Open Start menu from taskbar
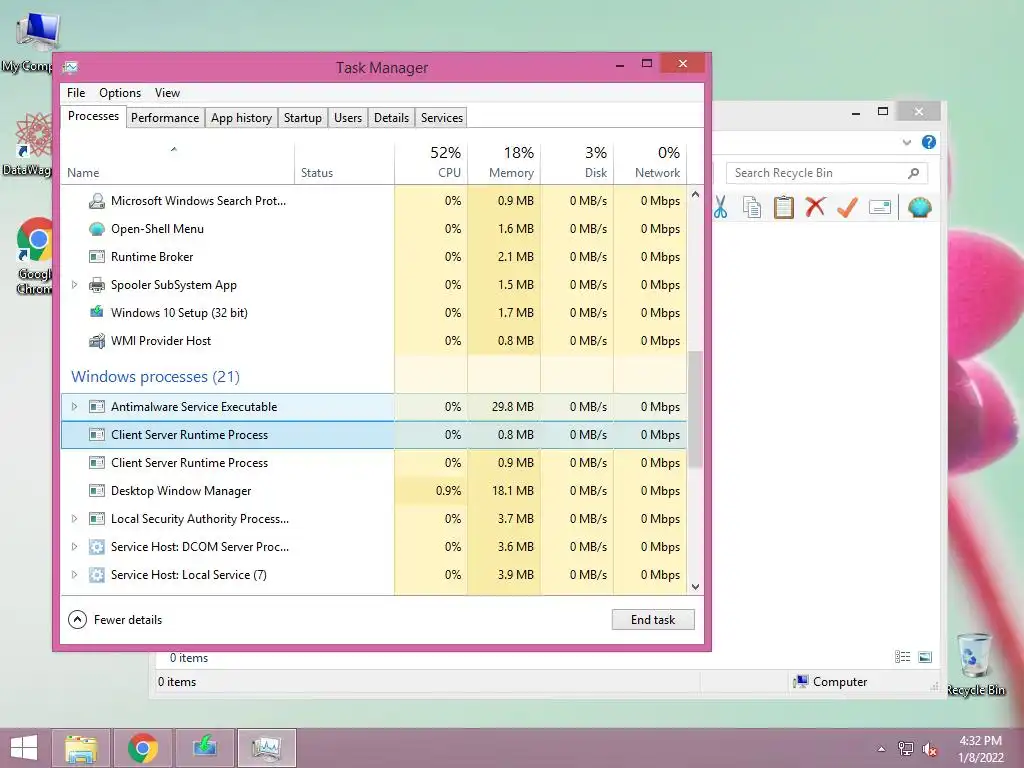This screenshot has height=768, width=1024. 24,748
